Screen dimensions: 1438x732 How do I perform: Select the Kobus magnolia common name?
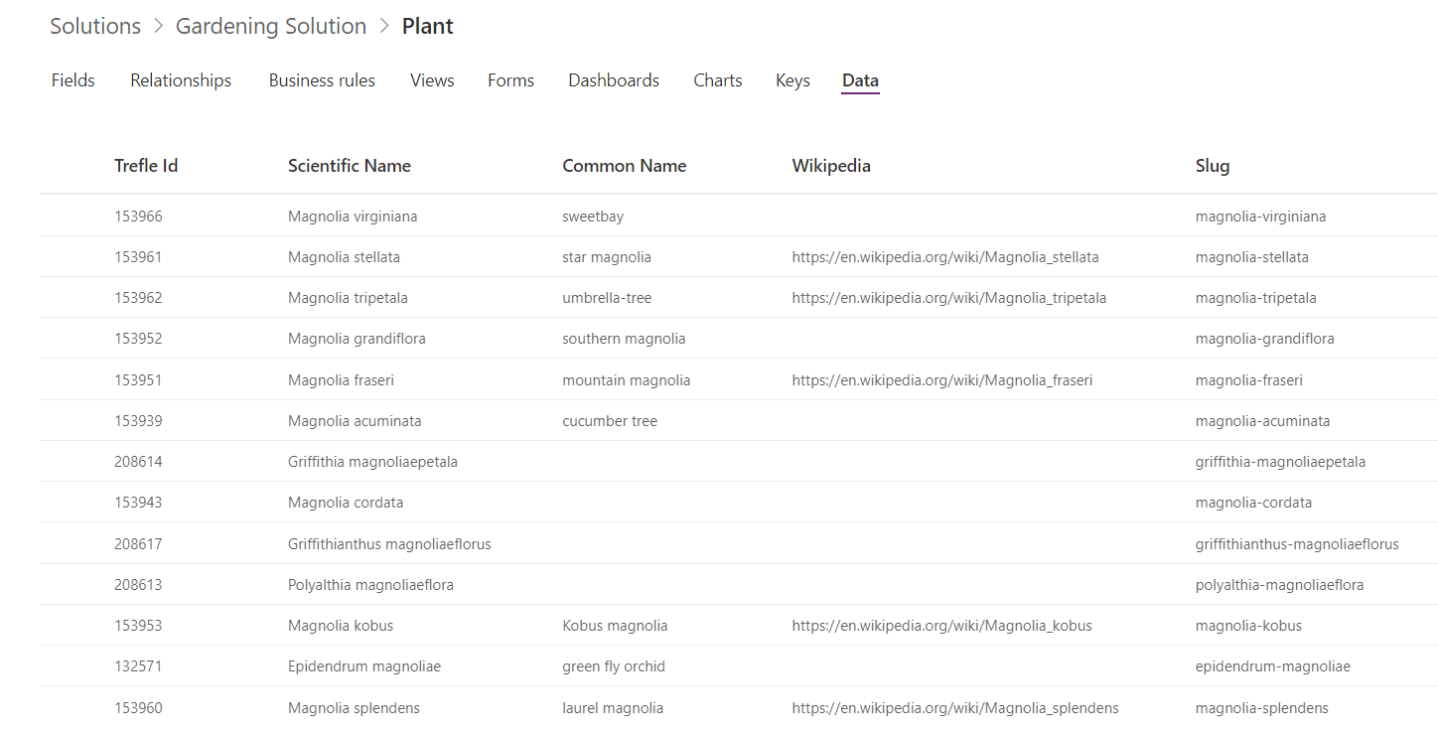[x=615, y=626]
